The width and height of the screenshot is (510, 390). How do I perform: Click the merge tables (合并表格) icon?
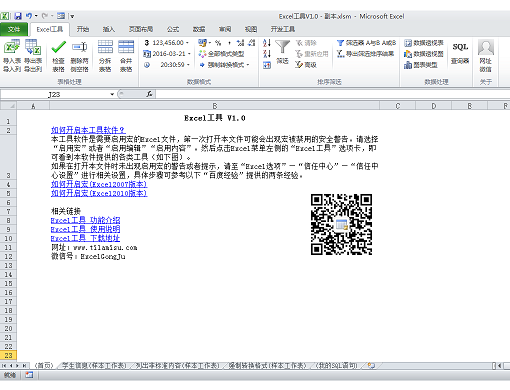126,47
